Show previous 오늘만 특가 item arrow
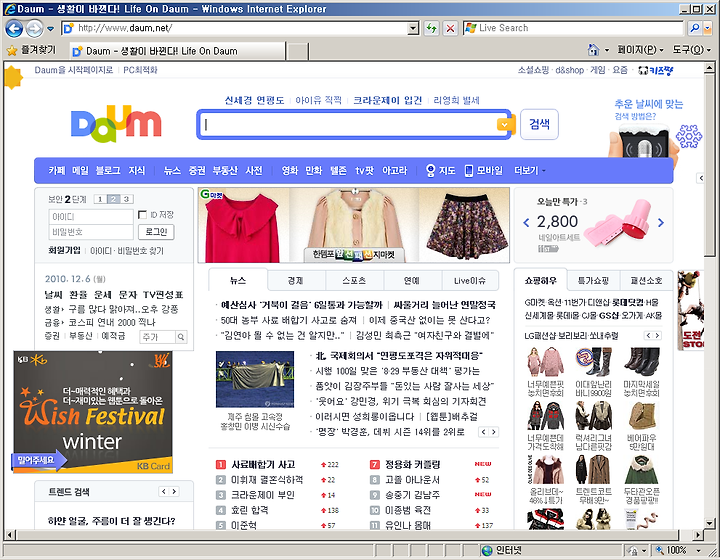 coord(526,223)
